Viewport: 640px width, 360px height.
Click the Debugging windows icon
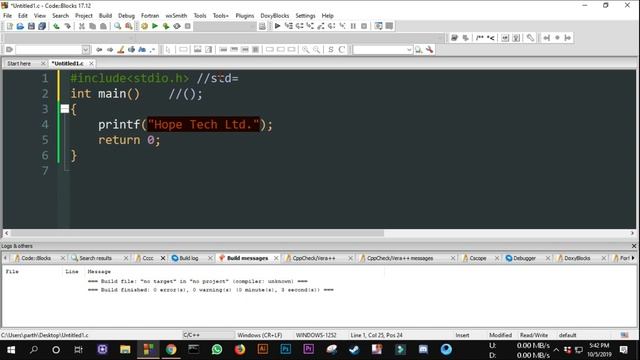[x=379, y=26]
